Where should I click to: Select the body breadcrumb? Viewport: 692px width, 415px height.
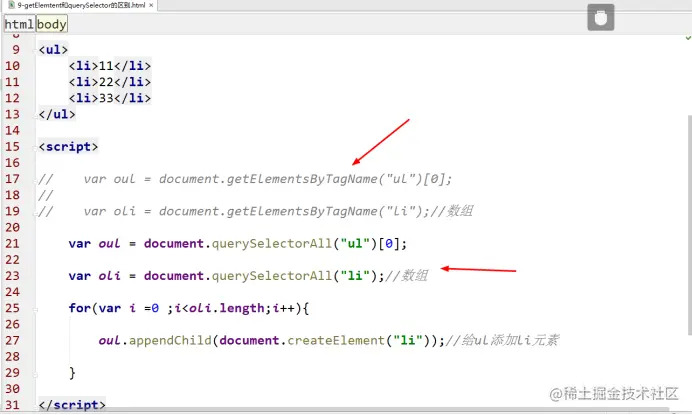pyautogui.click(x=52, y=24)
